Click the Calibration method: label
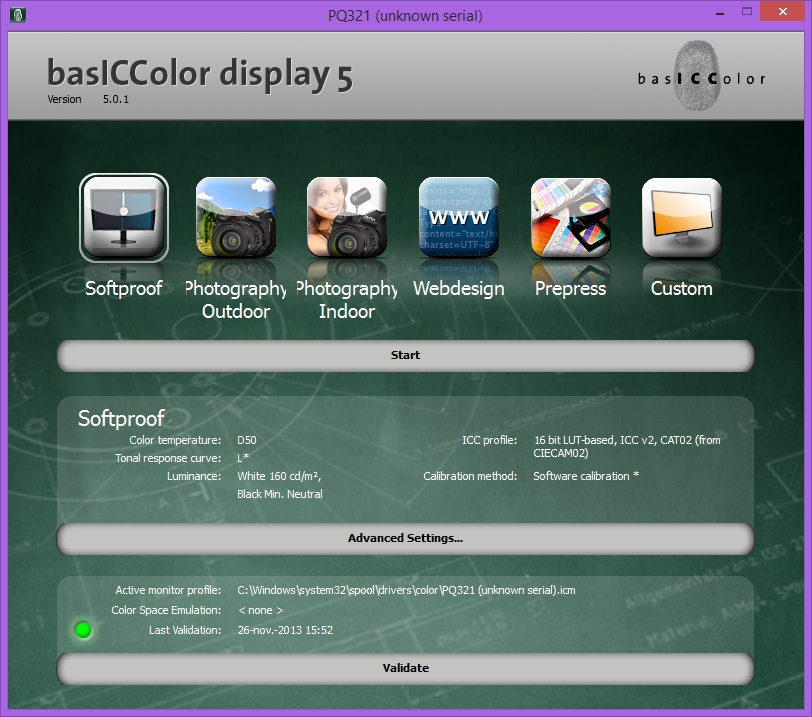This screenshot has width=812, height=717. [x=470, y=476]
